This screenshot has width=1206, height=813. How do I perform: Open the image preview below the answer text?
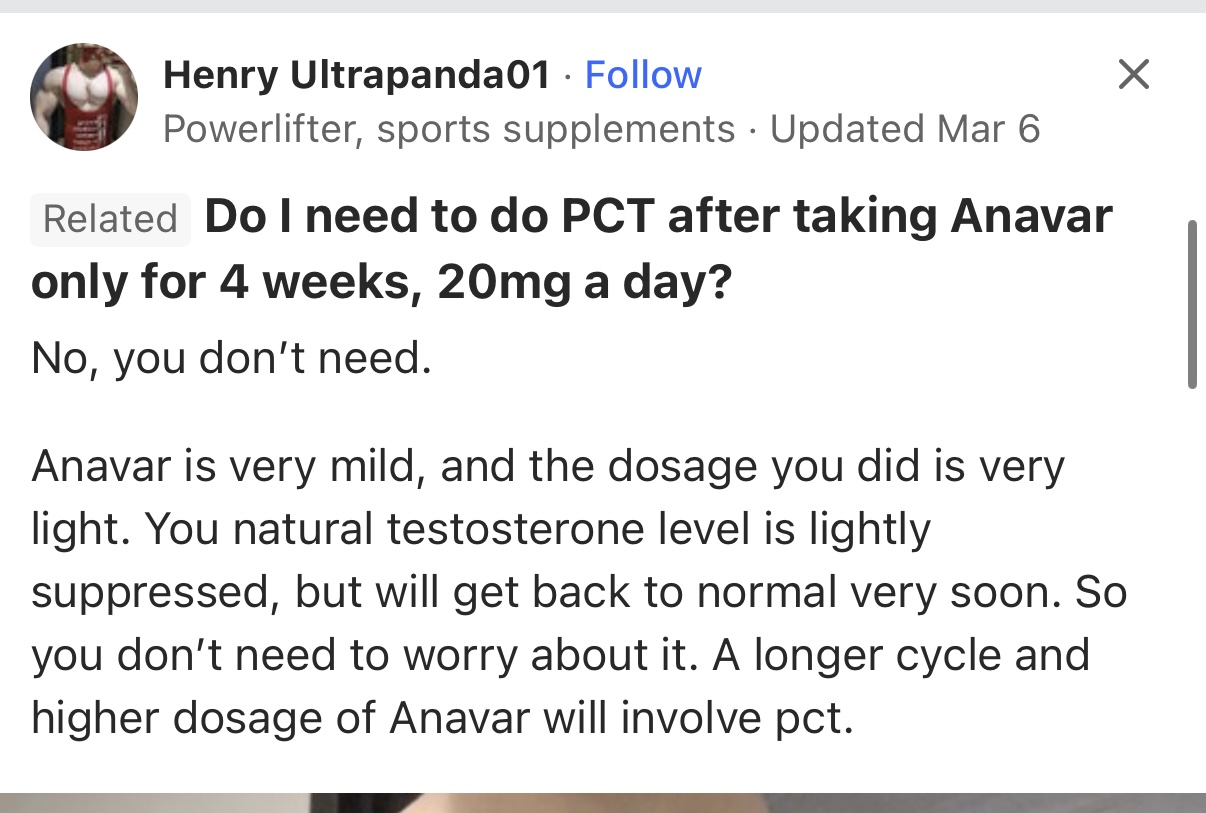(x=603, y=803)
